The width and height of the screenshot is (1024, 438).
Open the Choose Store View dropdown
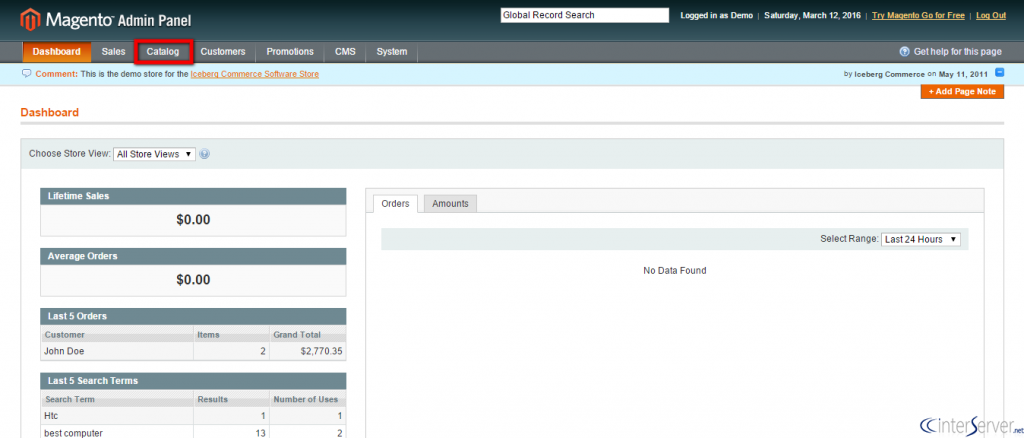coord(155,154)
